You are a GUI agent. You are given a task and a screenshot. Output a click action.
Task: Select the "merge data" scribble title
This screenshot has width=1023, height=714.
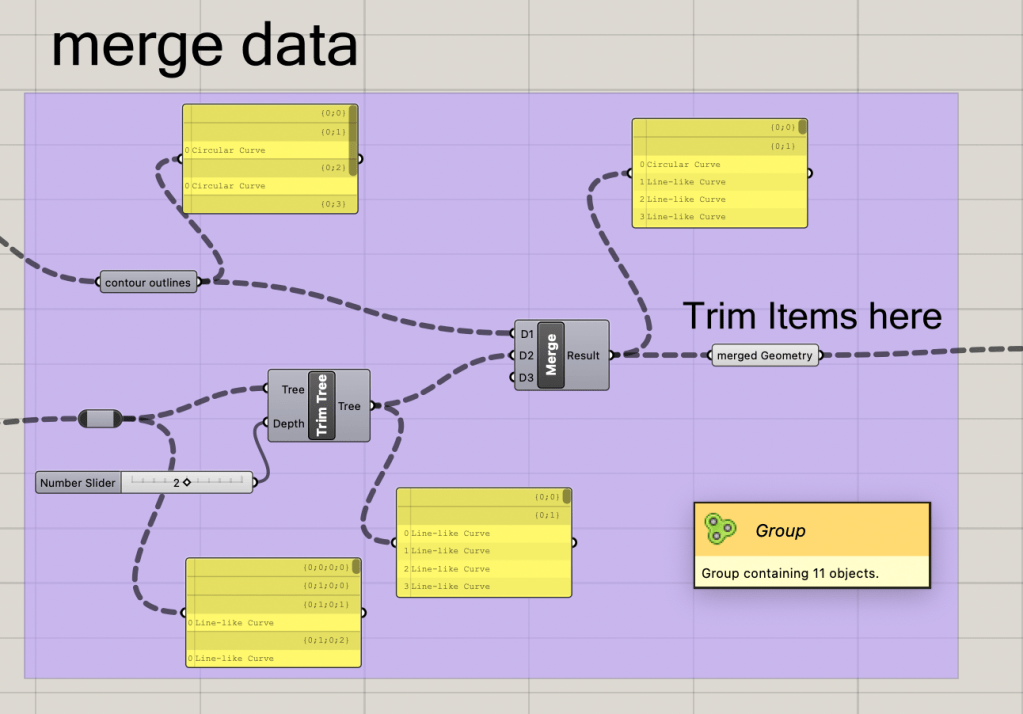(x=204, y=45)
